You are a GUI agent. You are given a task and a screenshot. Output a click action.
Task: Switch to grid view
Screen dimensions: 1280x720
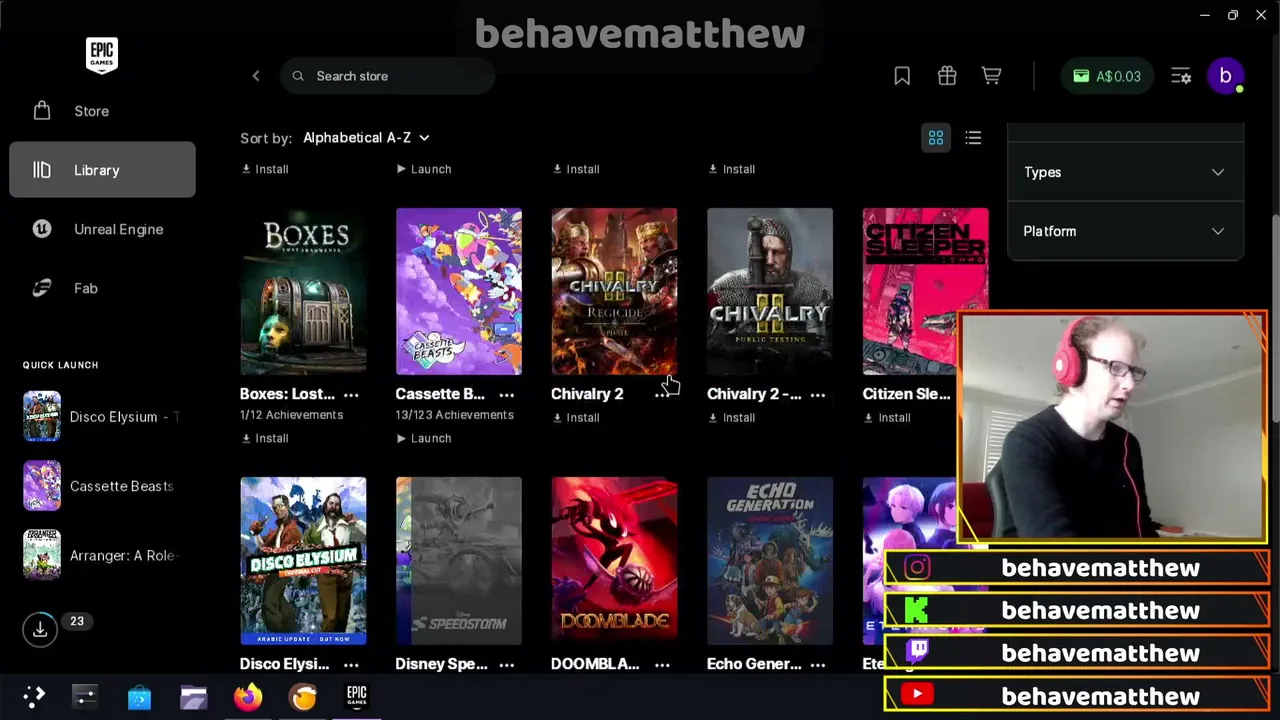pos(936,138)
